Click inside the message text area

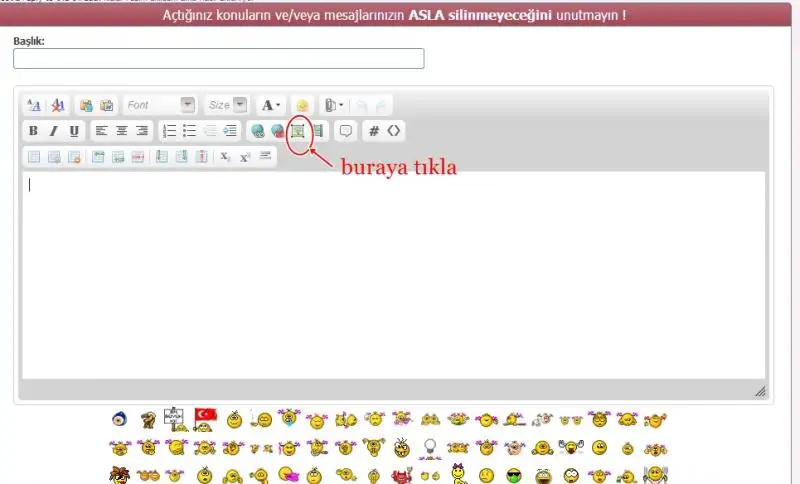[393, 275]
